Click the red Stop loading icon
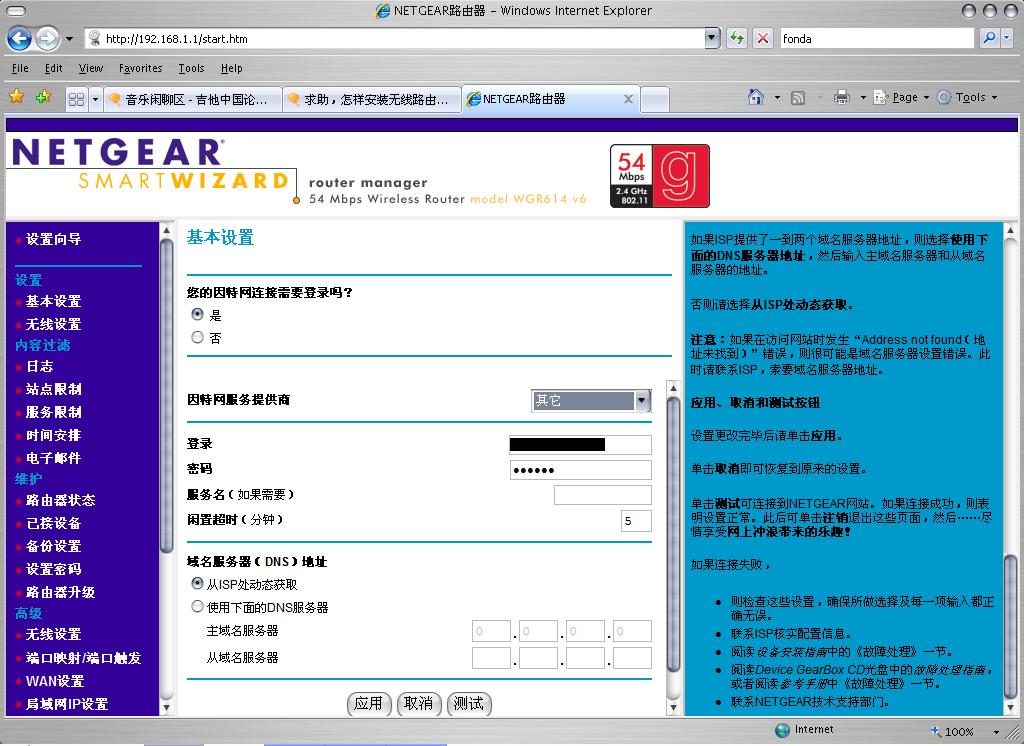The image size is (1024, 746). [x=762, y=39]
